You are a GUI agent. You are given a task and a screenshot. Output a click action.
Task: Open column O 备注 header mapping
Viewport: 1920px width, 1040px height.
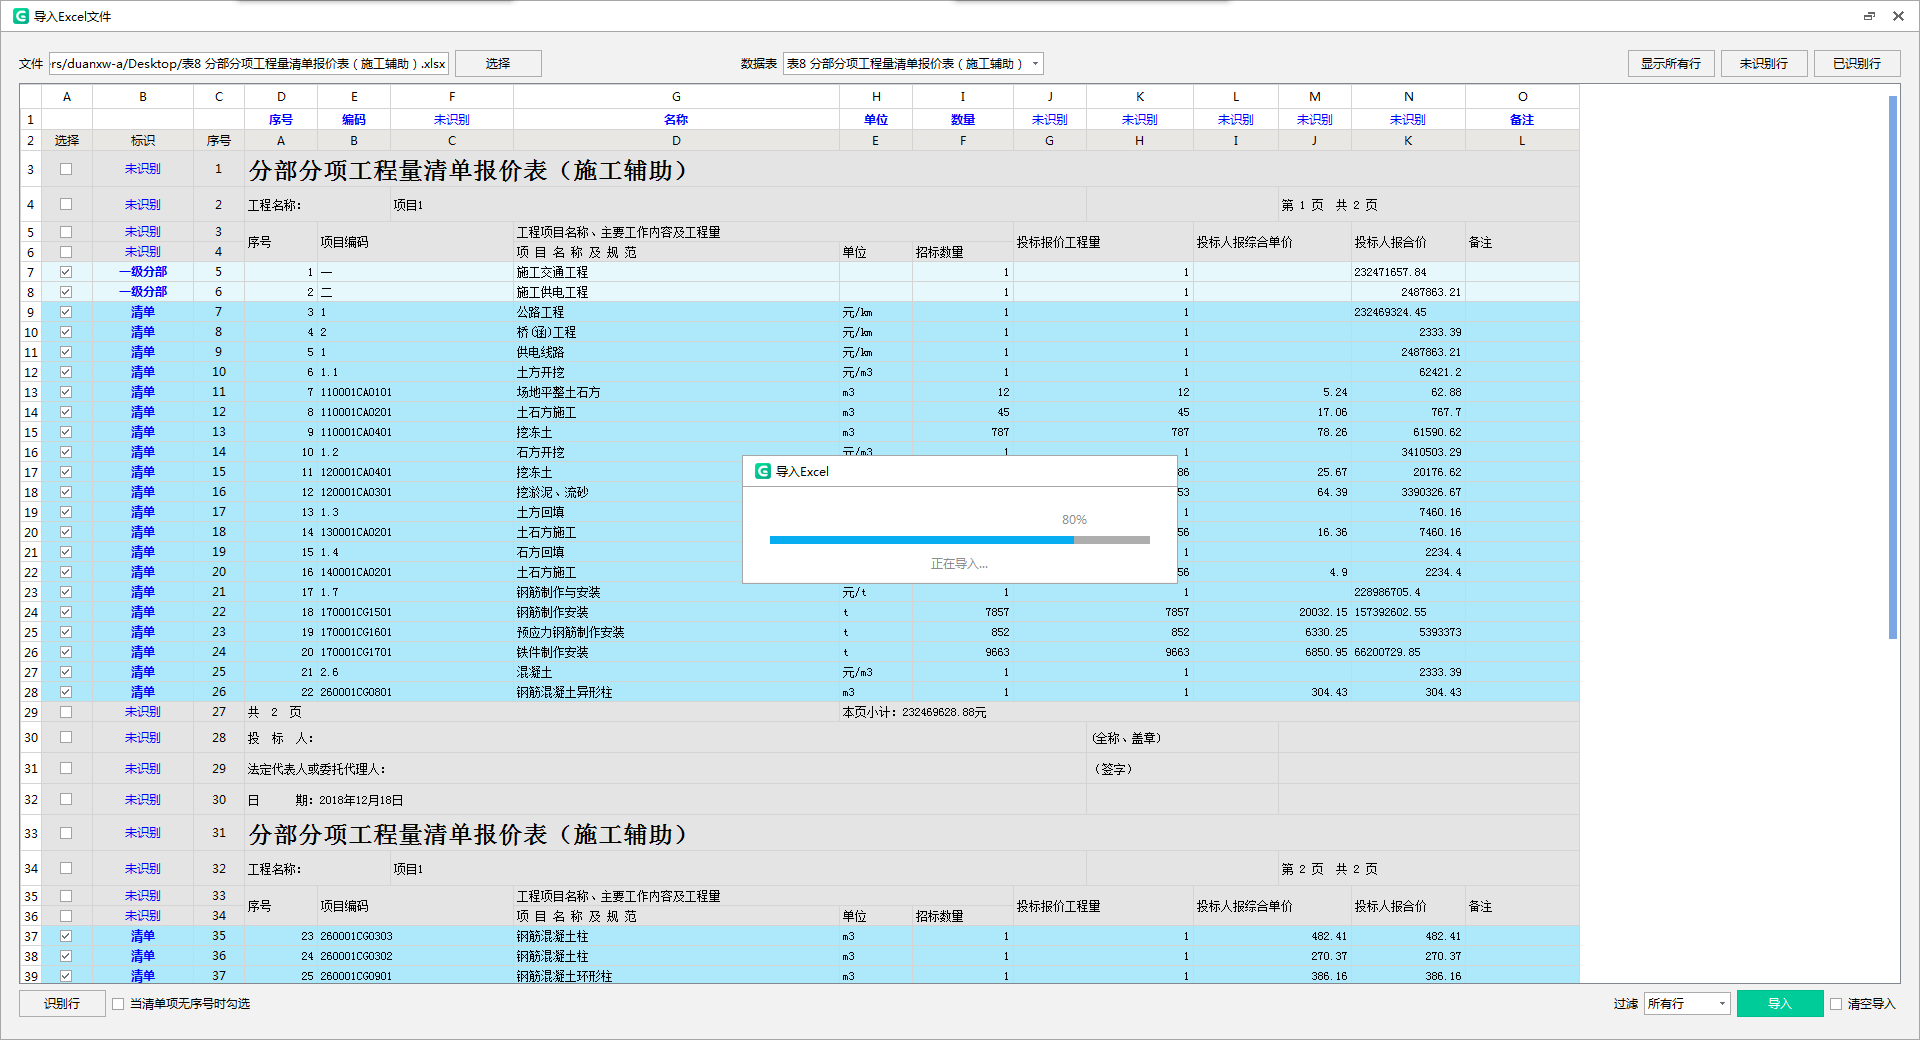point(1522,119)
